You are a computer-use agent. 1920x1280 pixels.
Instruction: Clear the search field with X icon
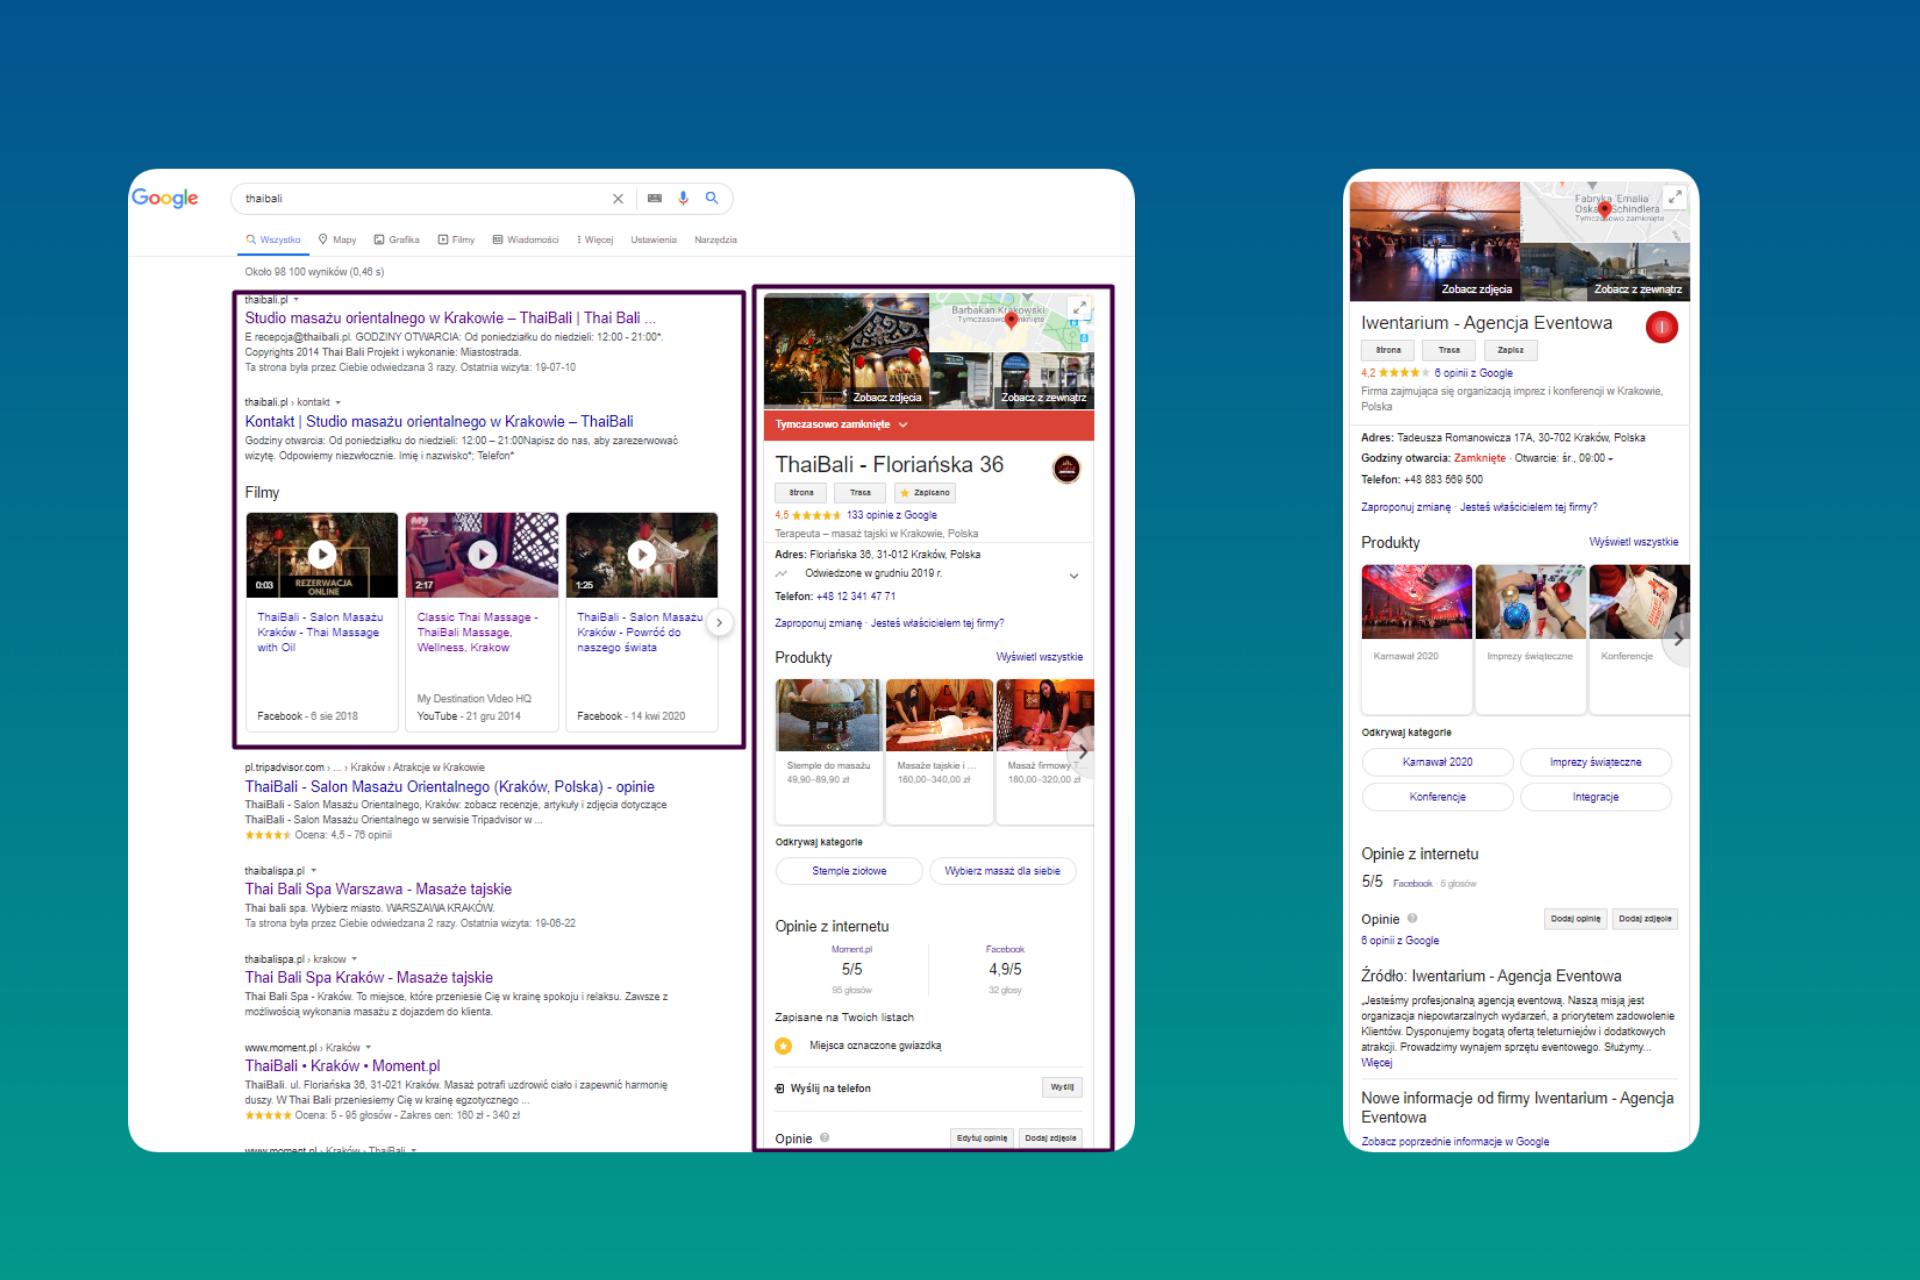pos(618,198)
